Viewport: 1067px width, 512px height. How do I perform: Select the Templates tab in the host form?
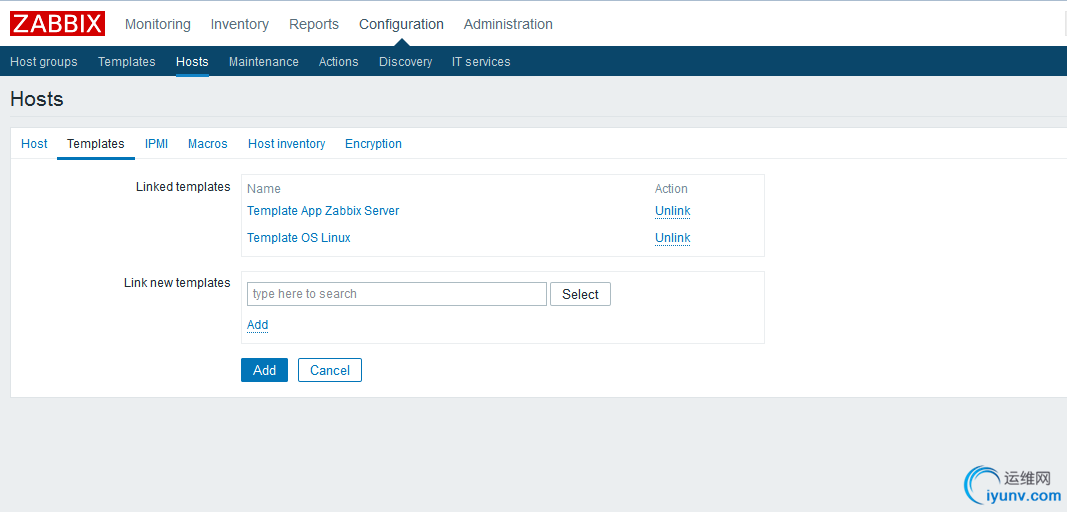(x=96, y=144)
